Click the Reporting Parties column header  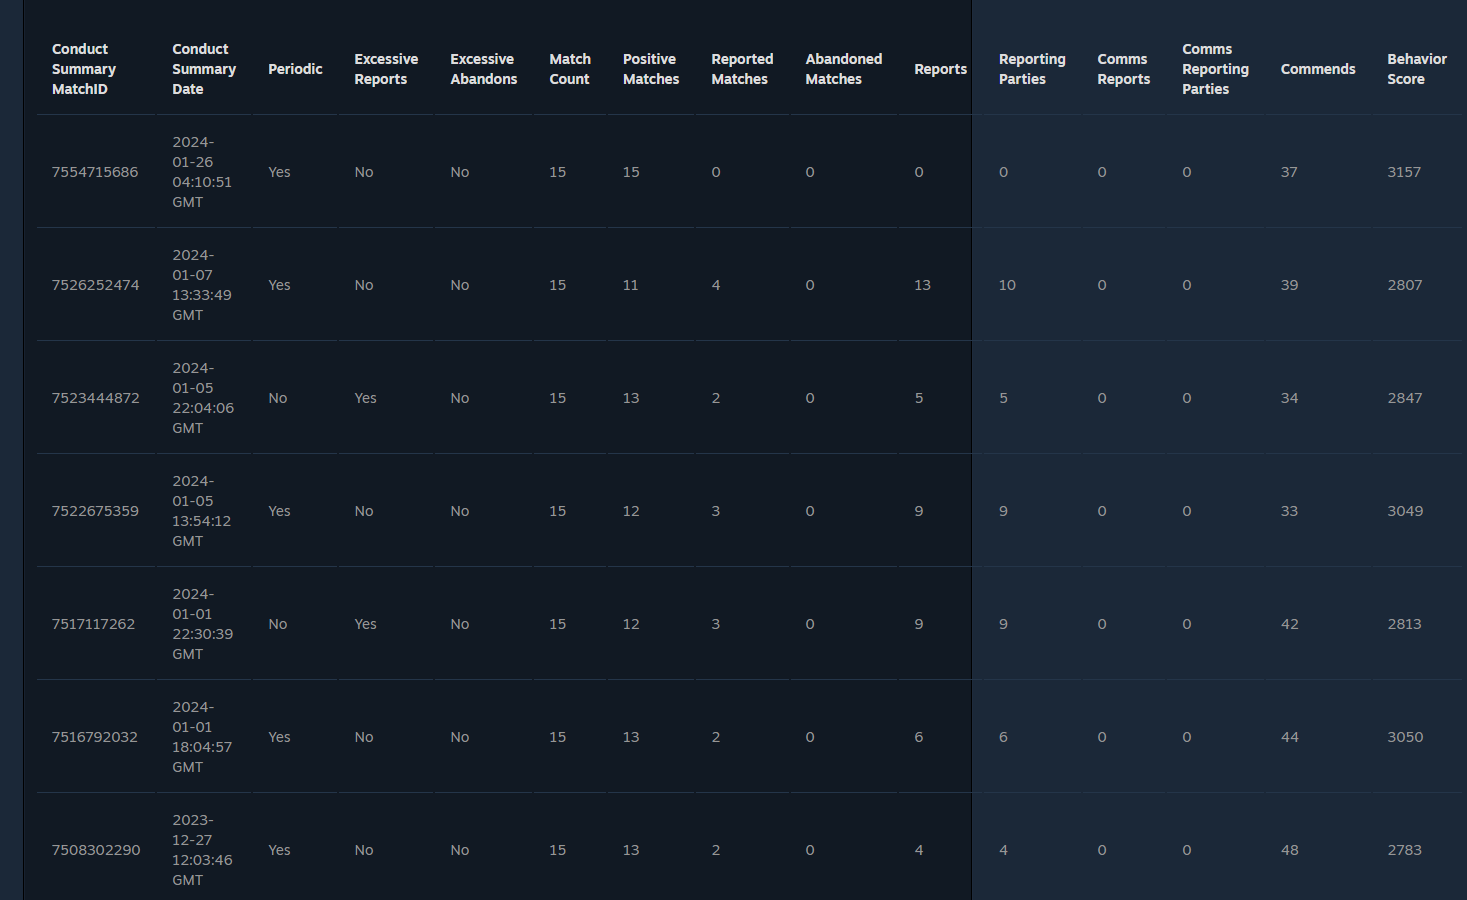tap(1032, 69)
